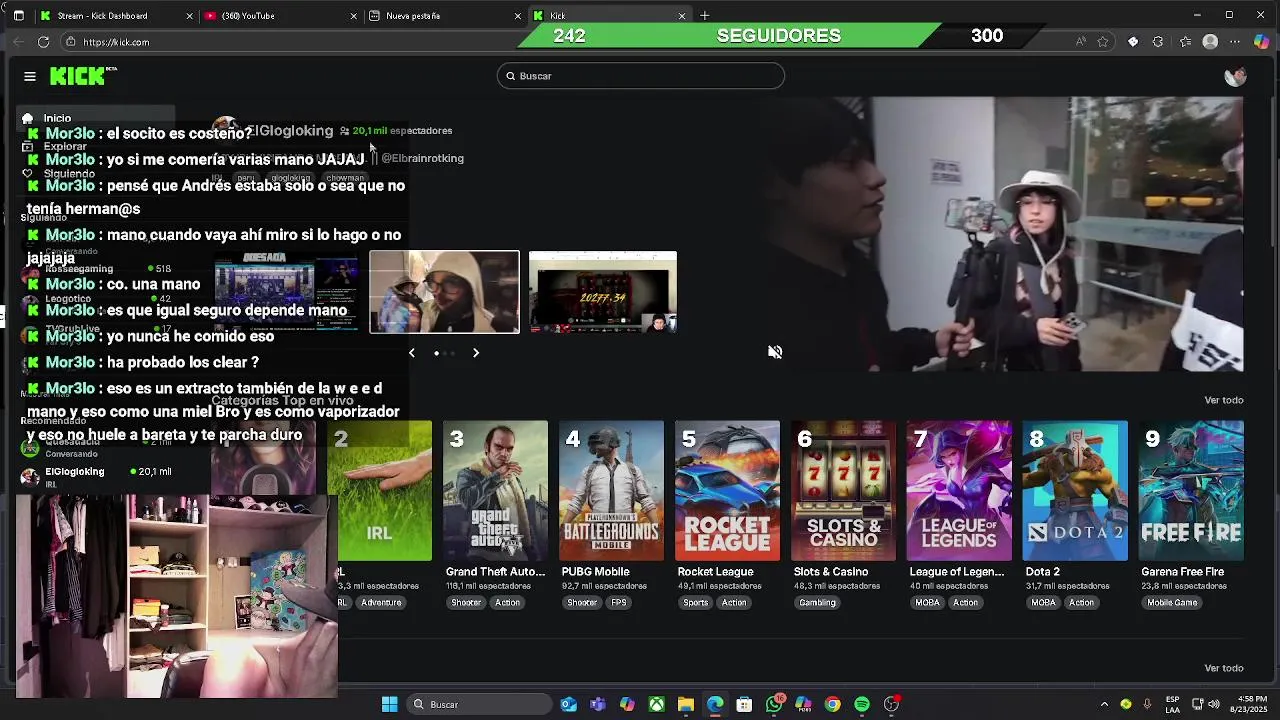Open the Rocket League category card
Viewport: 1280px width, 720px height.
pos(727,490)
